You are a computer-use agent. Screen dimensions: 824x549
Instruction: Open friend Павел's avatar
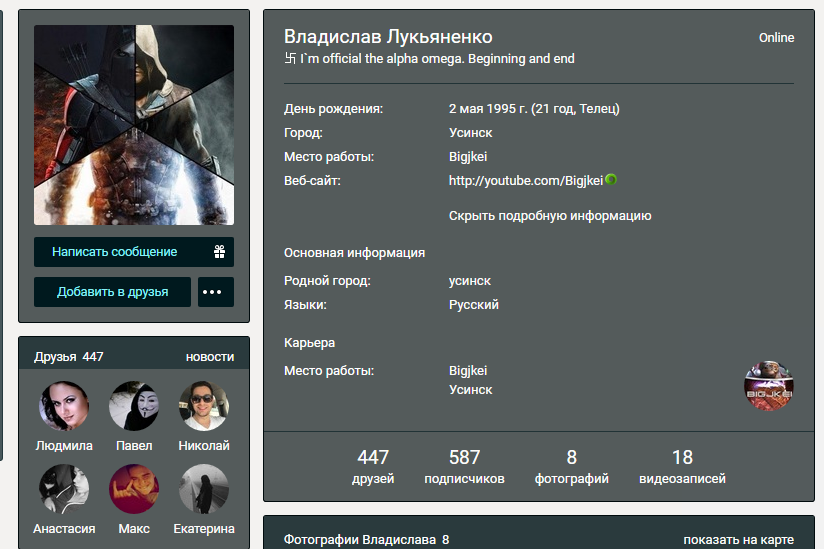[x=134, y=406]
